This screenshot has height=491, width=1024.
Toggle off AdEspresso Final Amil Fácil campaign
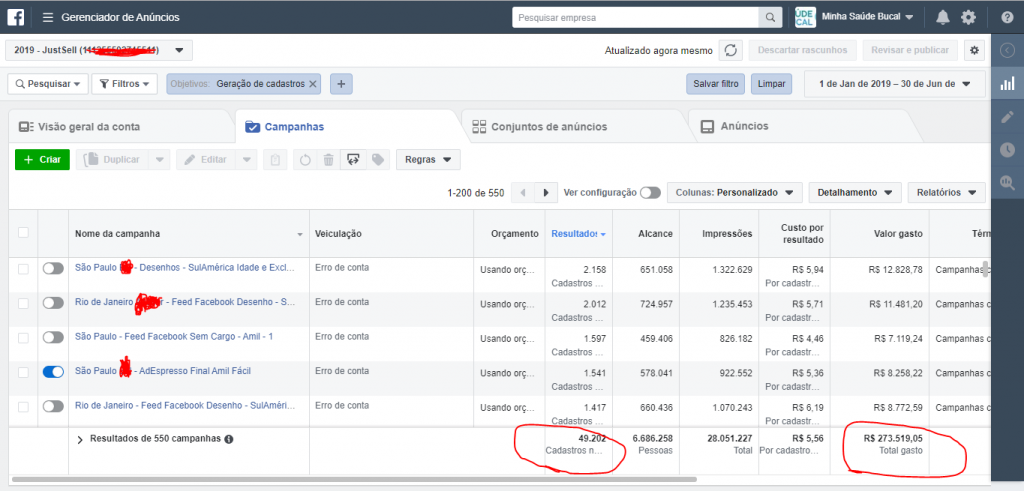53,371
